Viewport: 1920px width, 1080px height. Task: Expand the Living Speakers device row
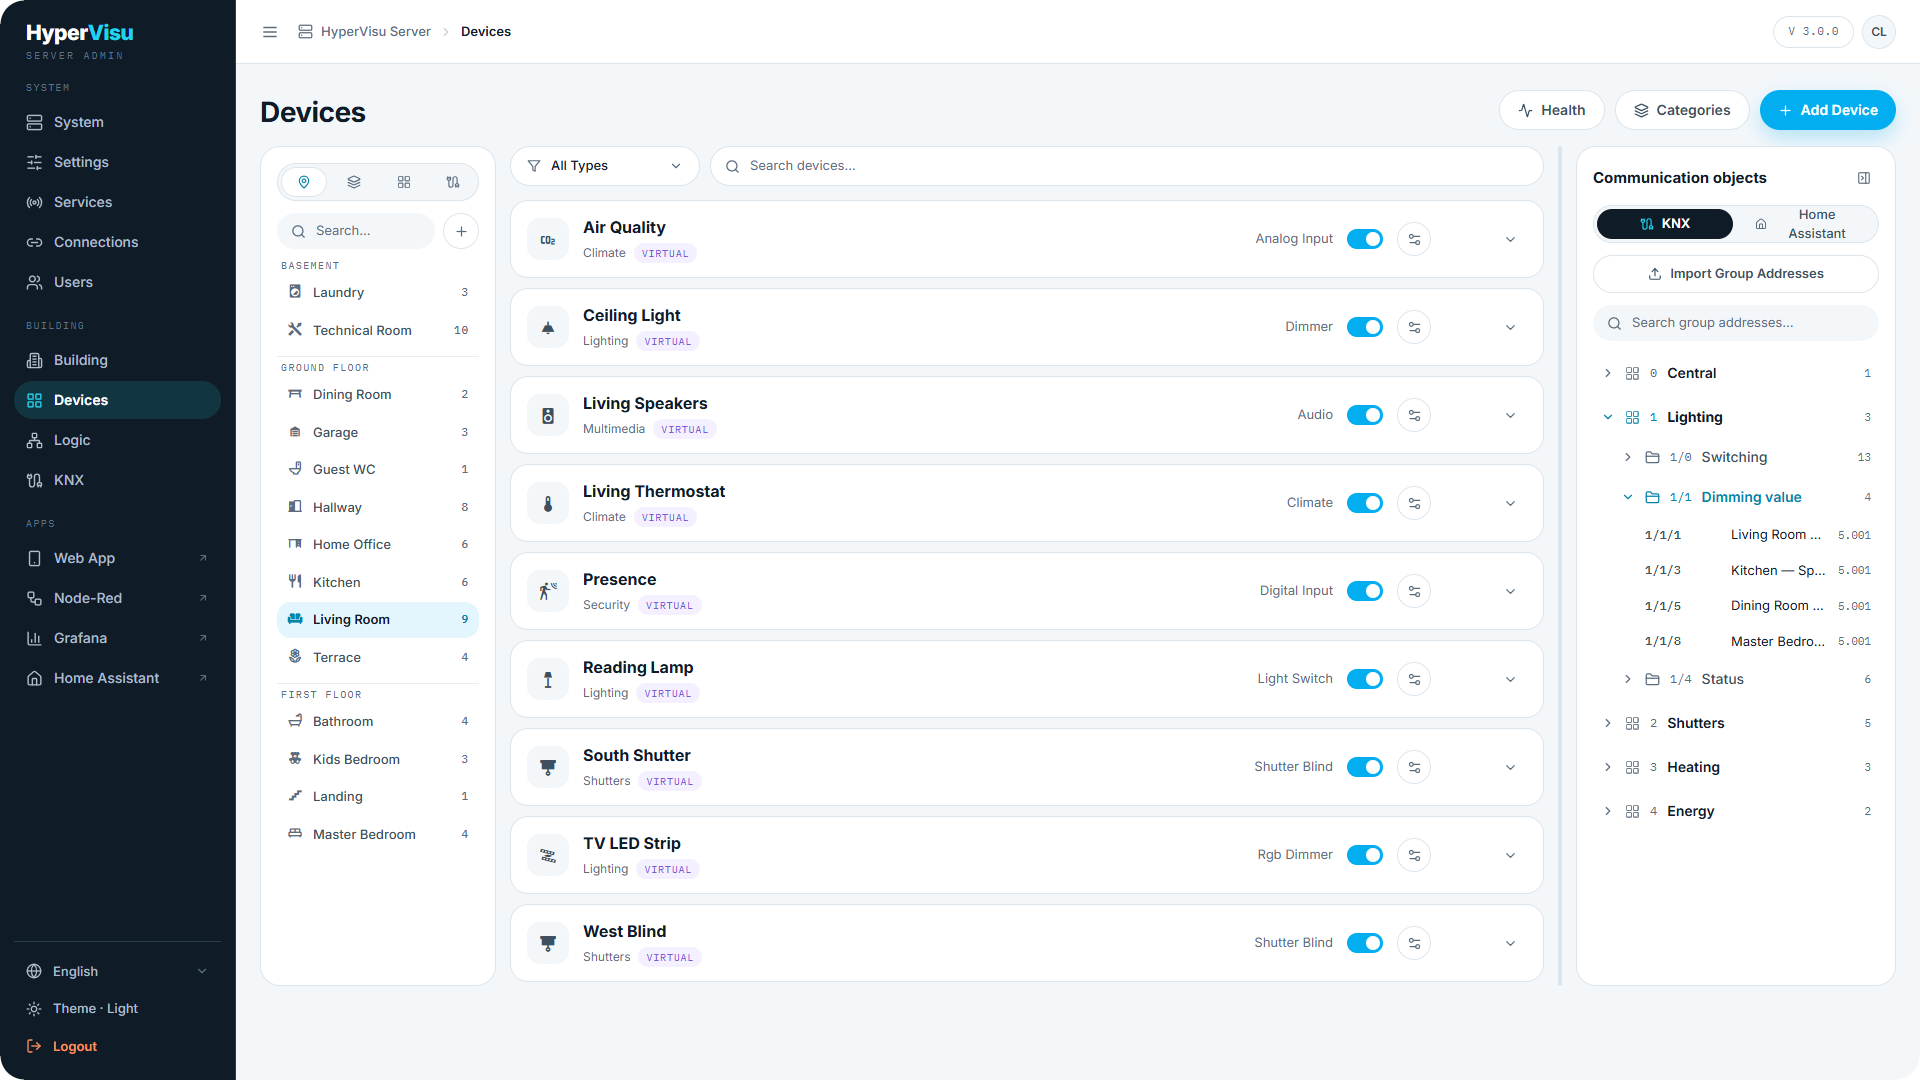click(1510, 415)
